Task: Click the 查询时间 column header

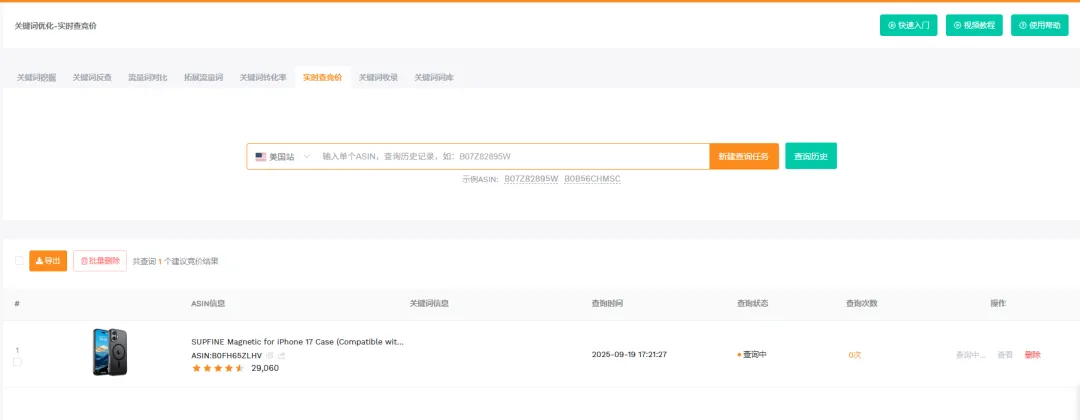Action: click(x=607, y=304)
